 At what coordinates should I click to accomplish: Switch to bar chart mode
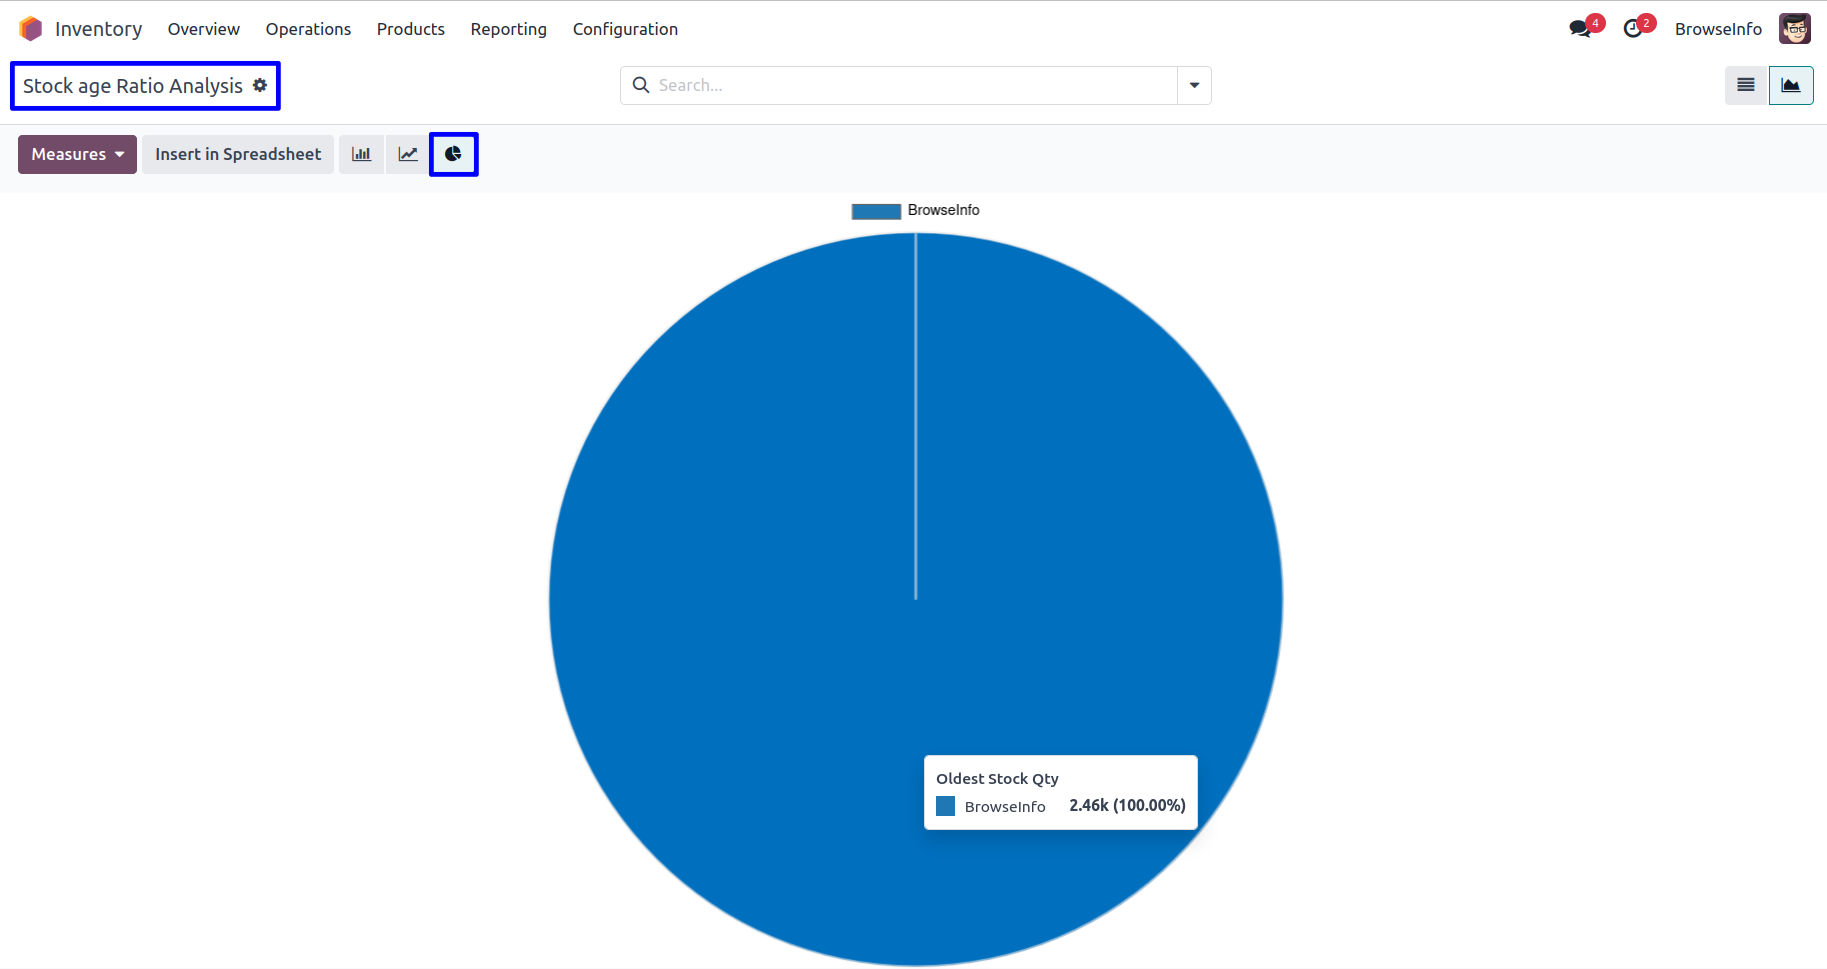pos(361,154)
